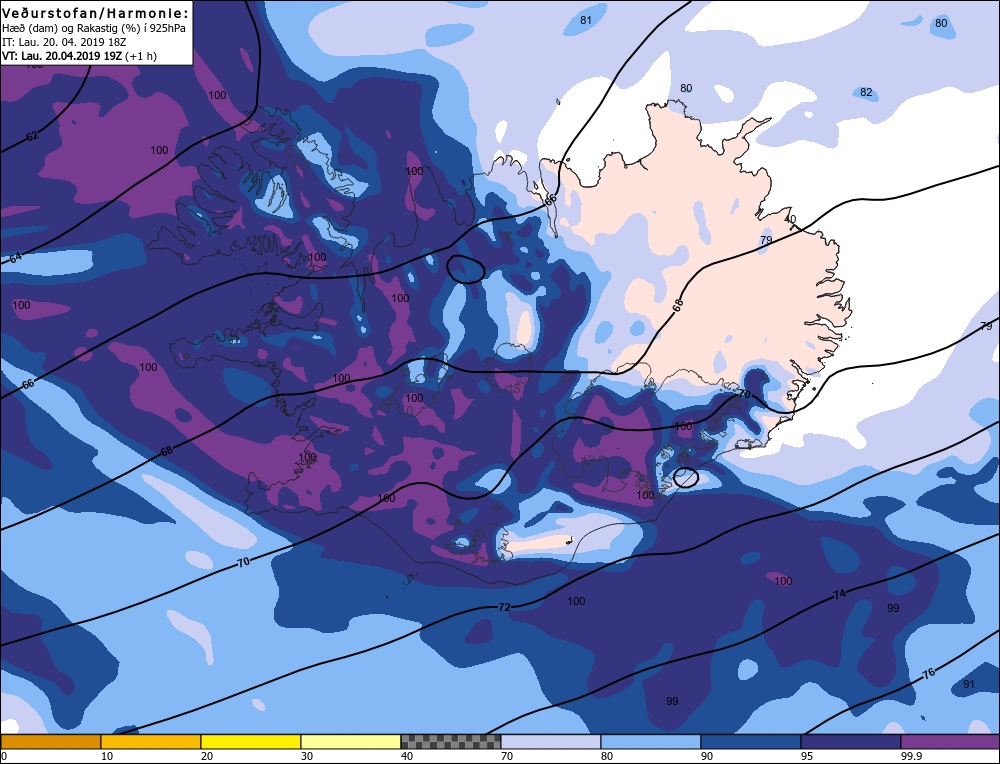The image size is (1000, 764).
Task: Click the contour label 72
Action: 504,607
